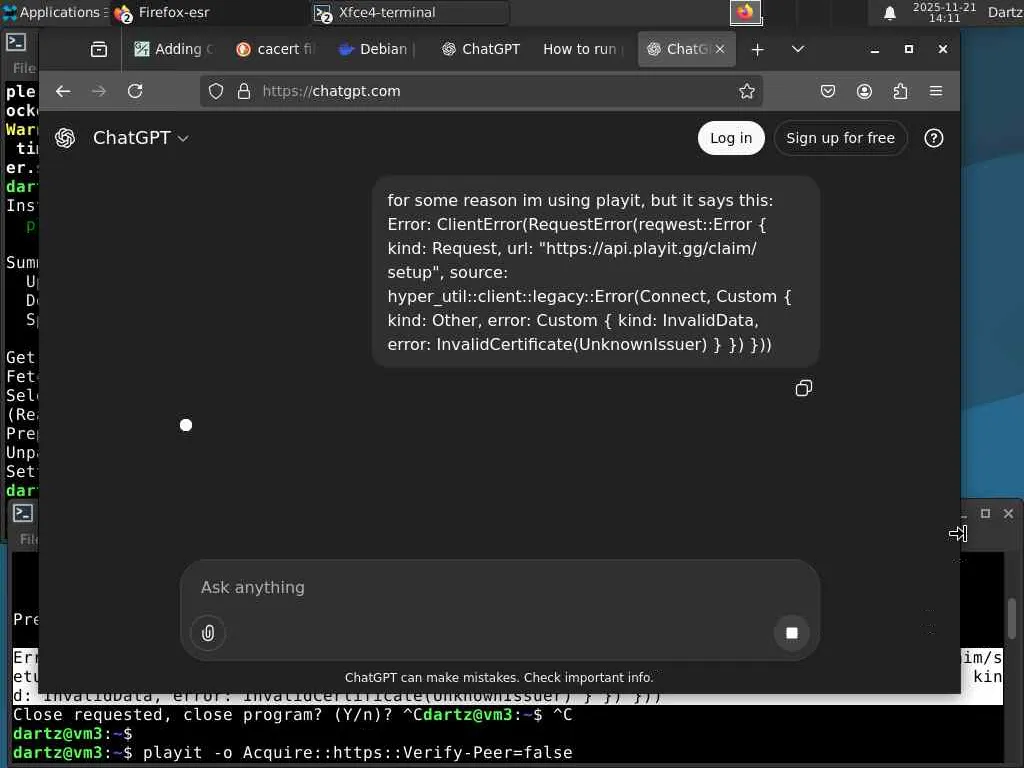Screen dimensions: 1024x768
Task: Bookmark this page with star icon
Action: tap(746, 91)
